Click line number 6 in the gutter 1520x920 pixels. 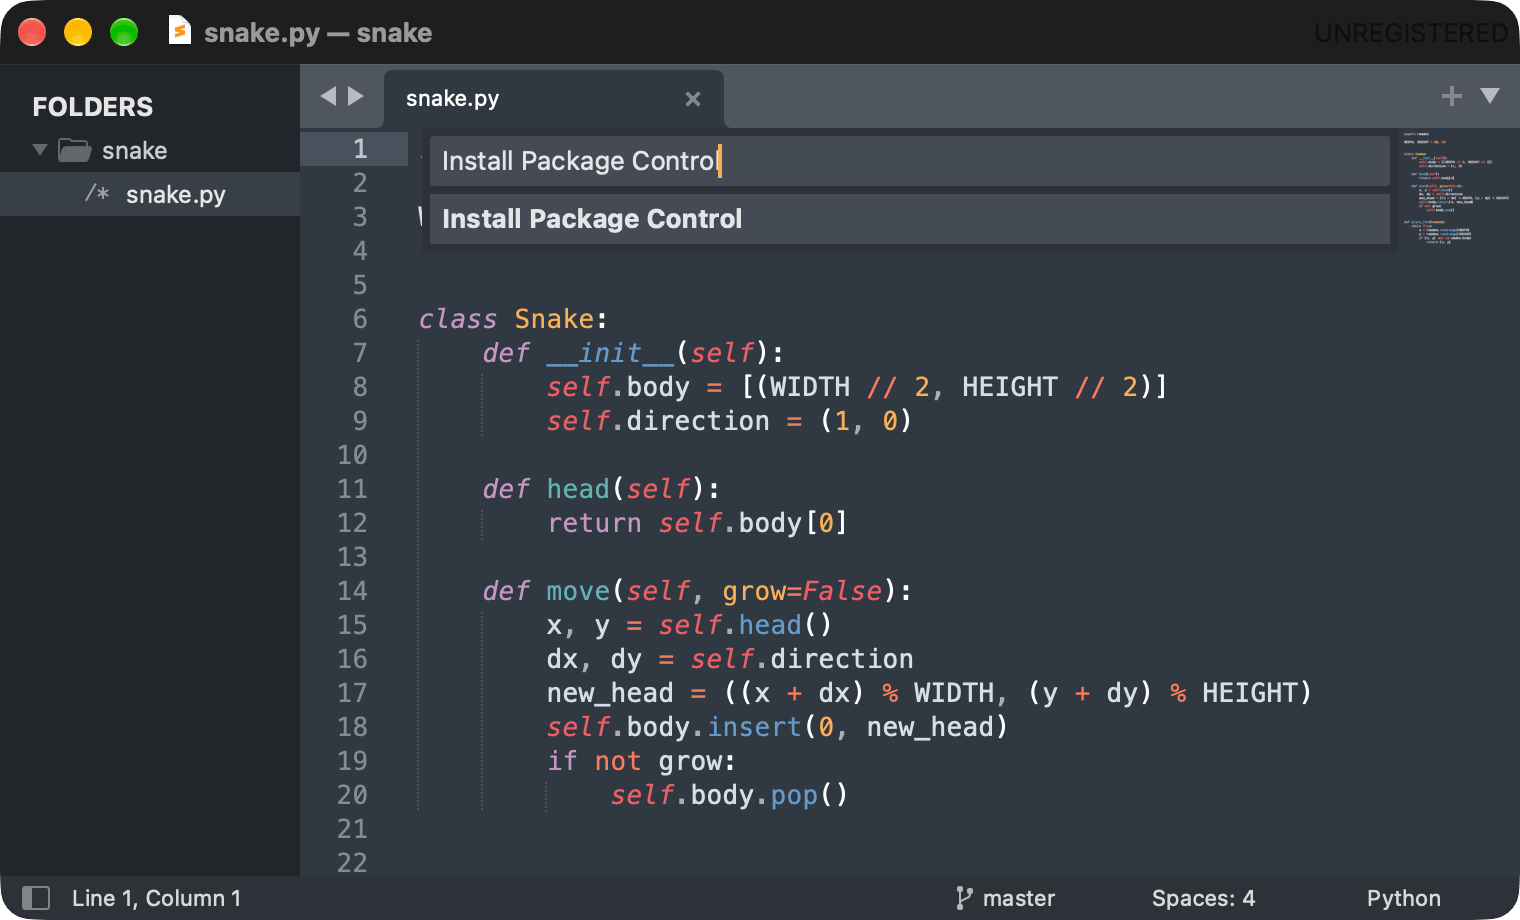tap(360, 319)
